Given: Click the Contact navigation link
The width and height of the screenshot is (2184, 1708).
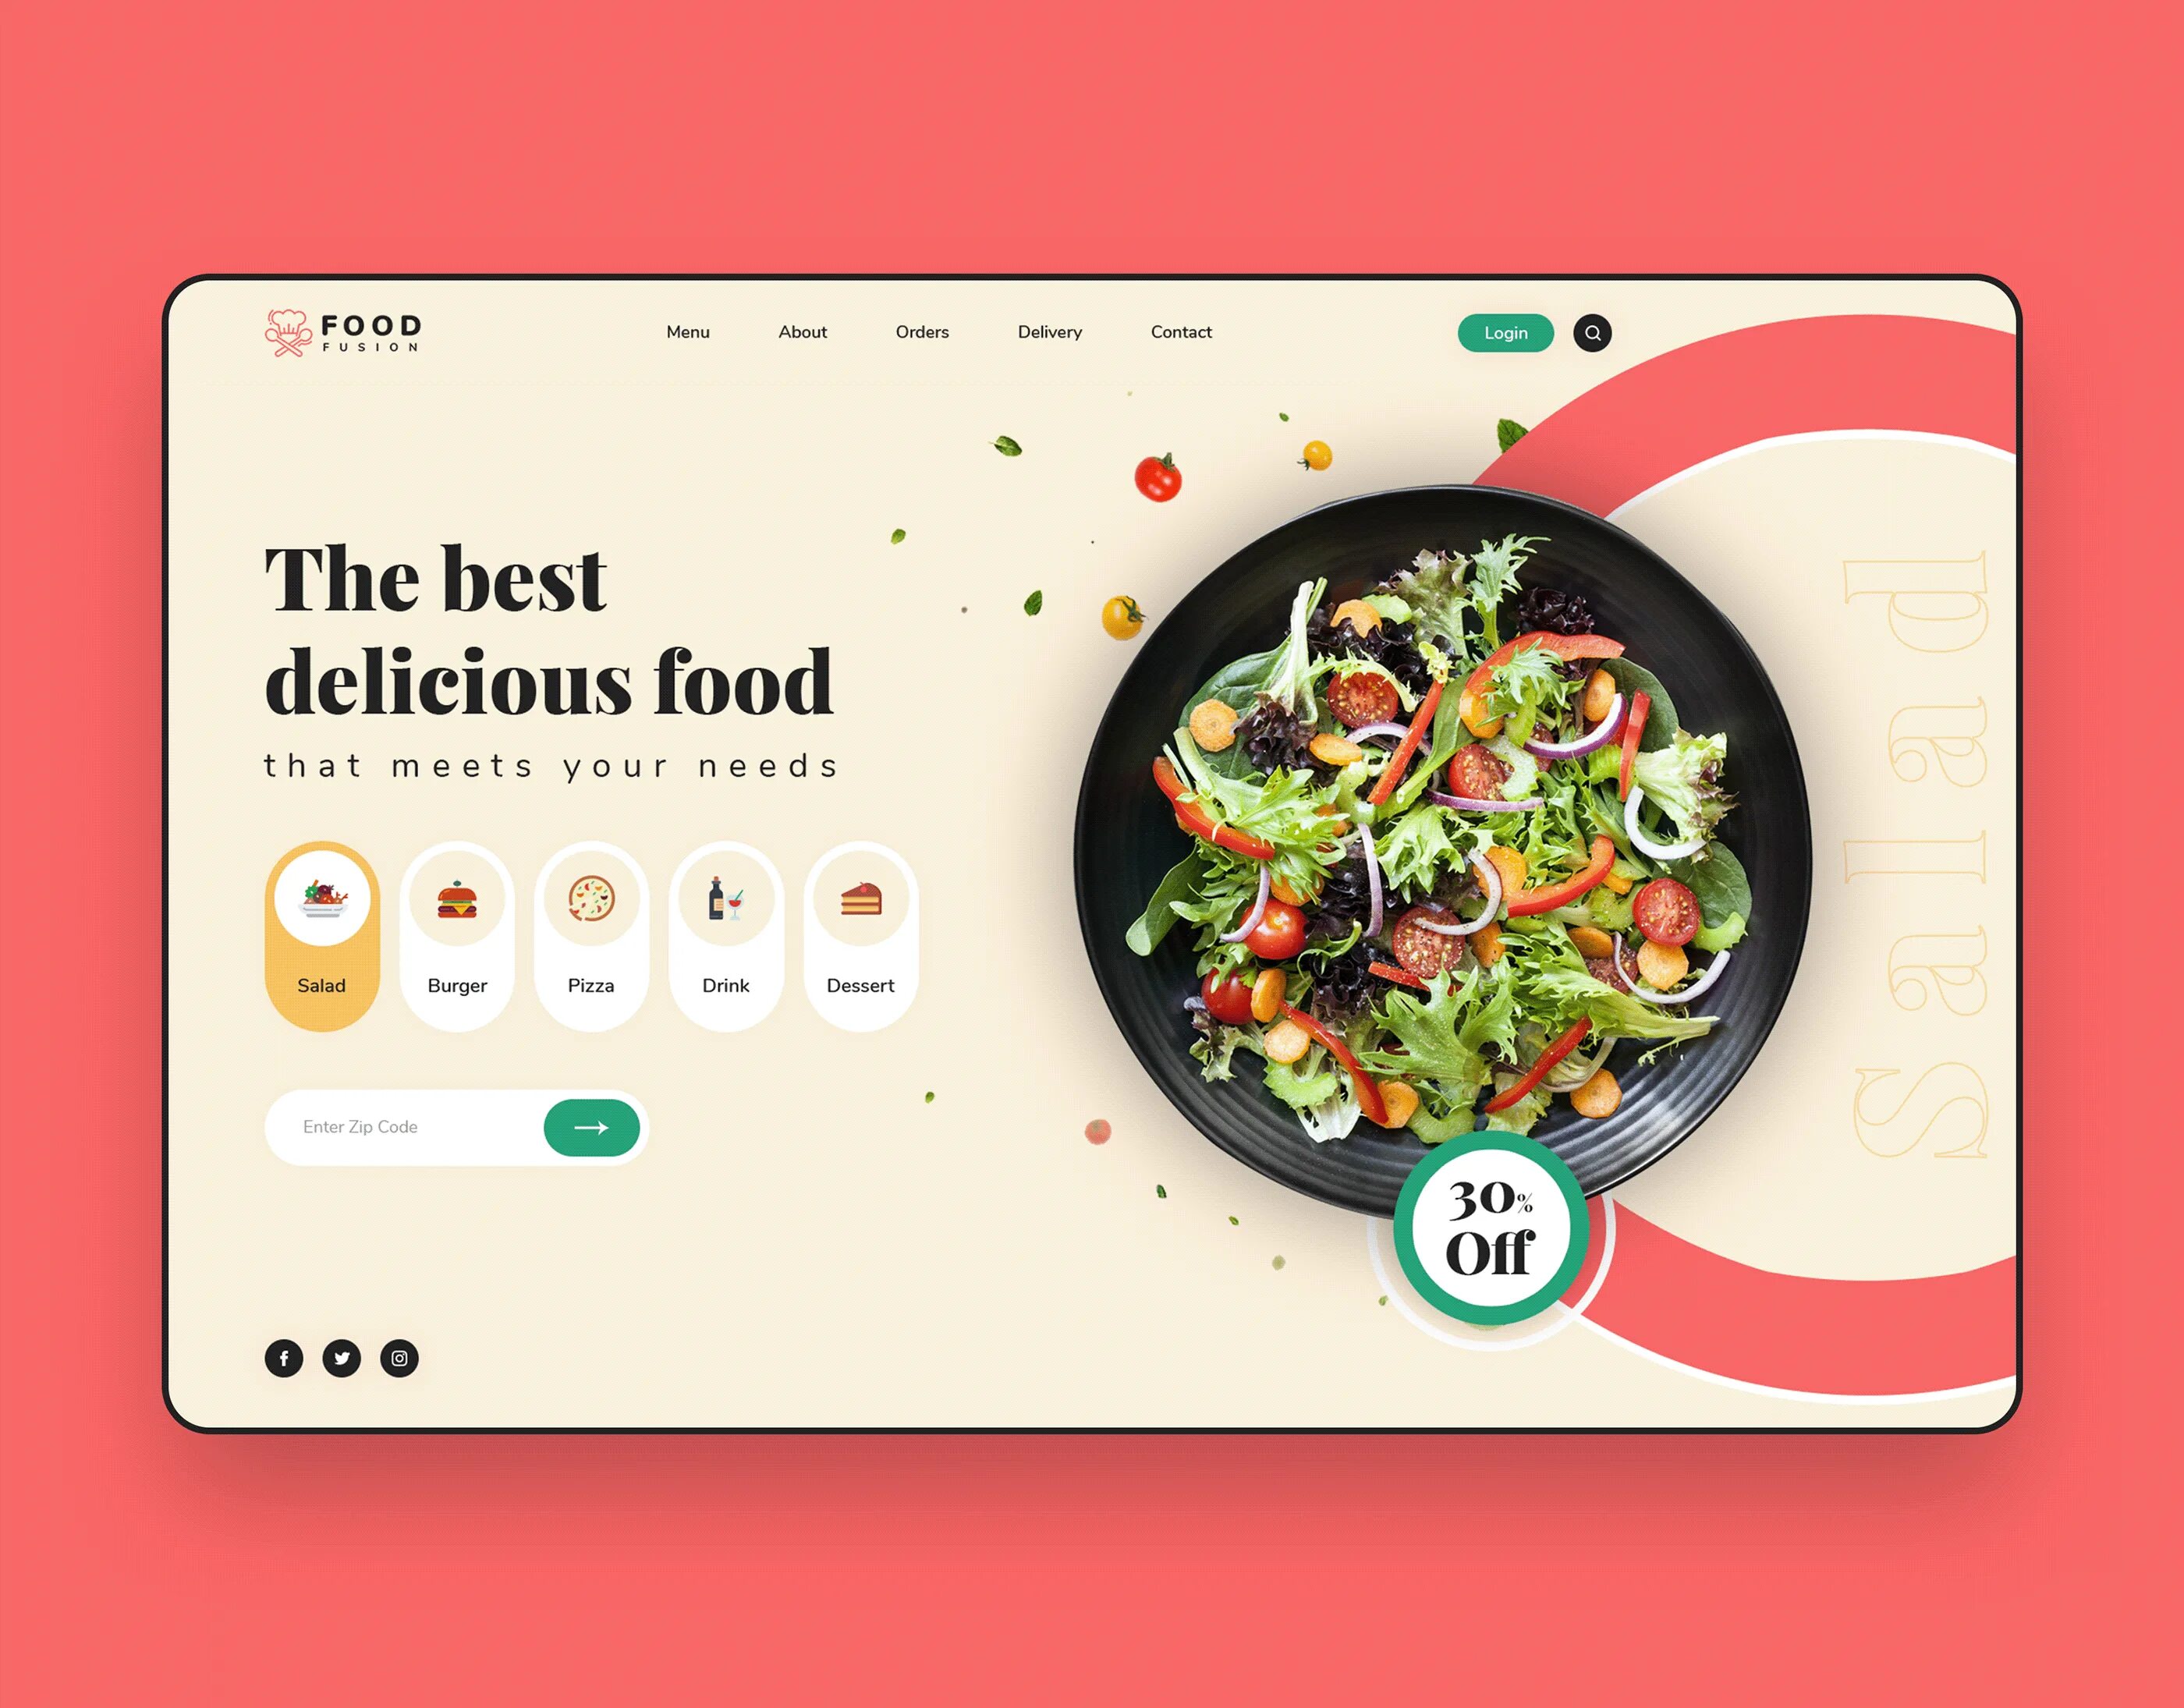Looking at the screenshot, I should click(x=1179, y=331).
